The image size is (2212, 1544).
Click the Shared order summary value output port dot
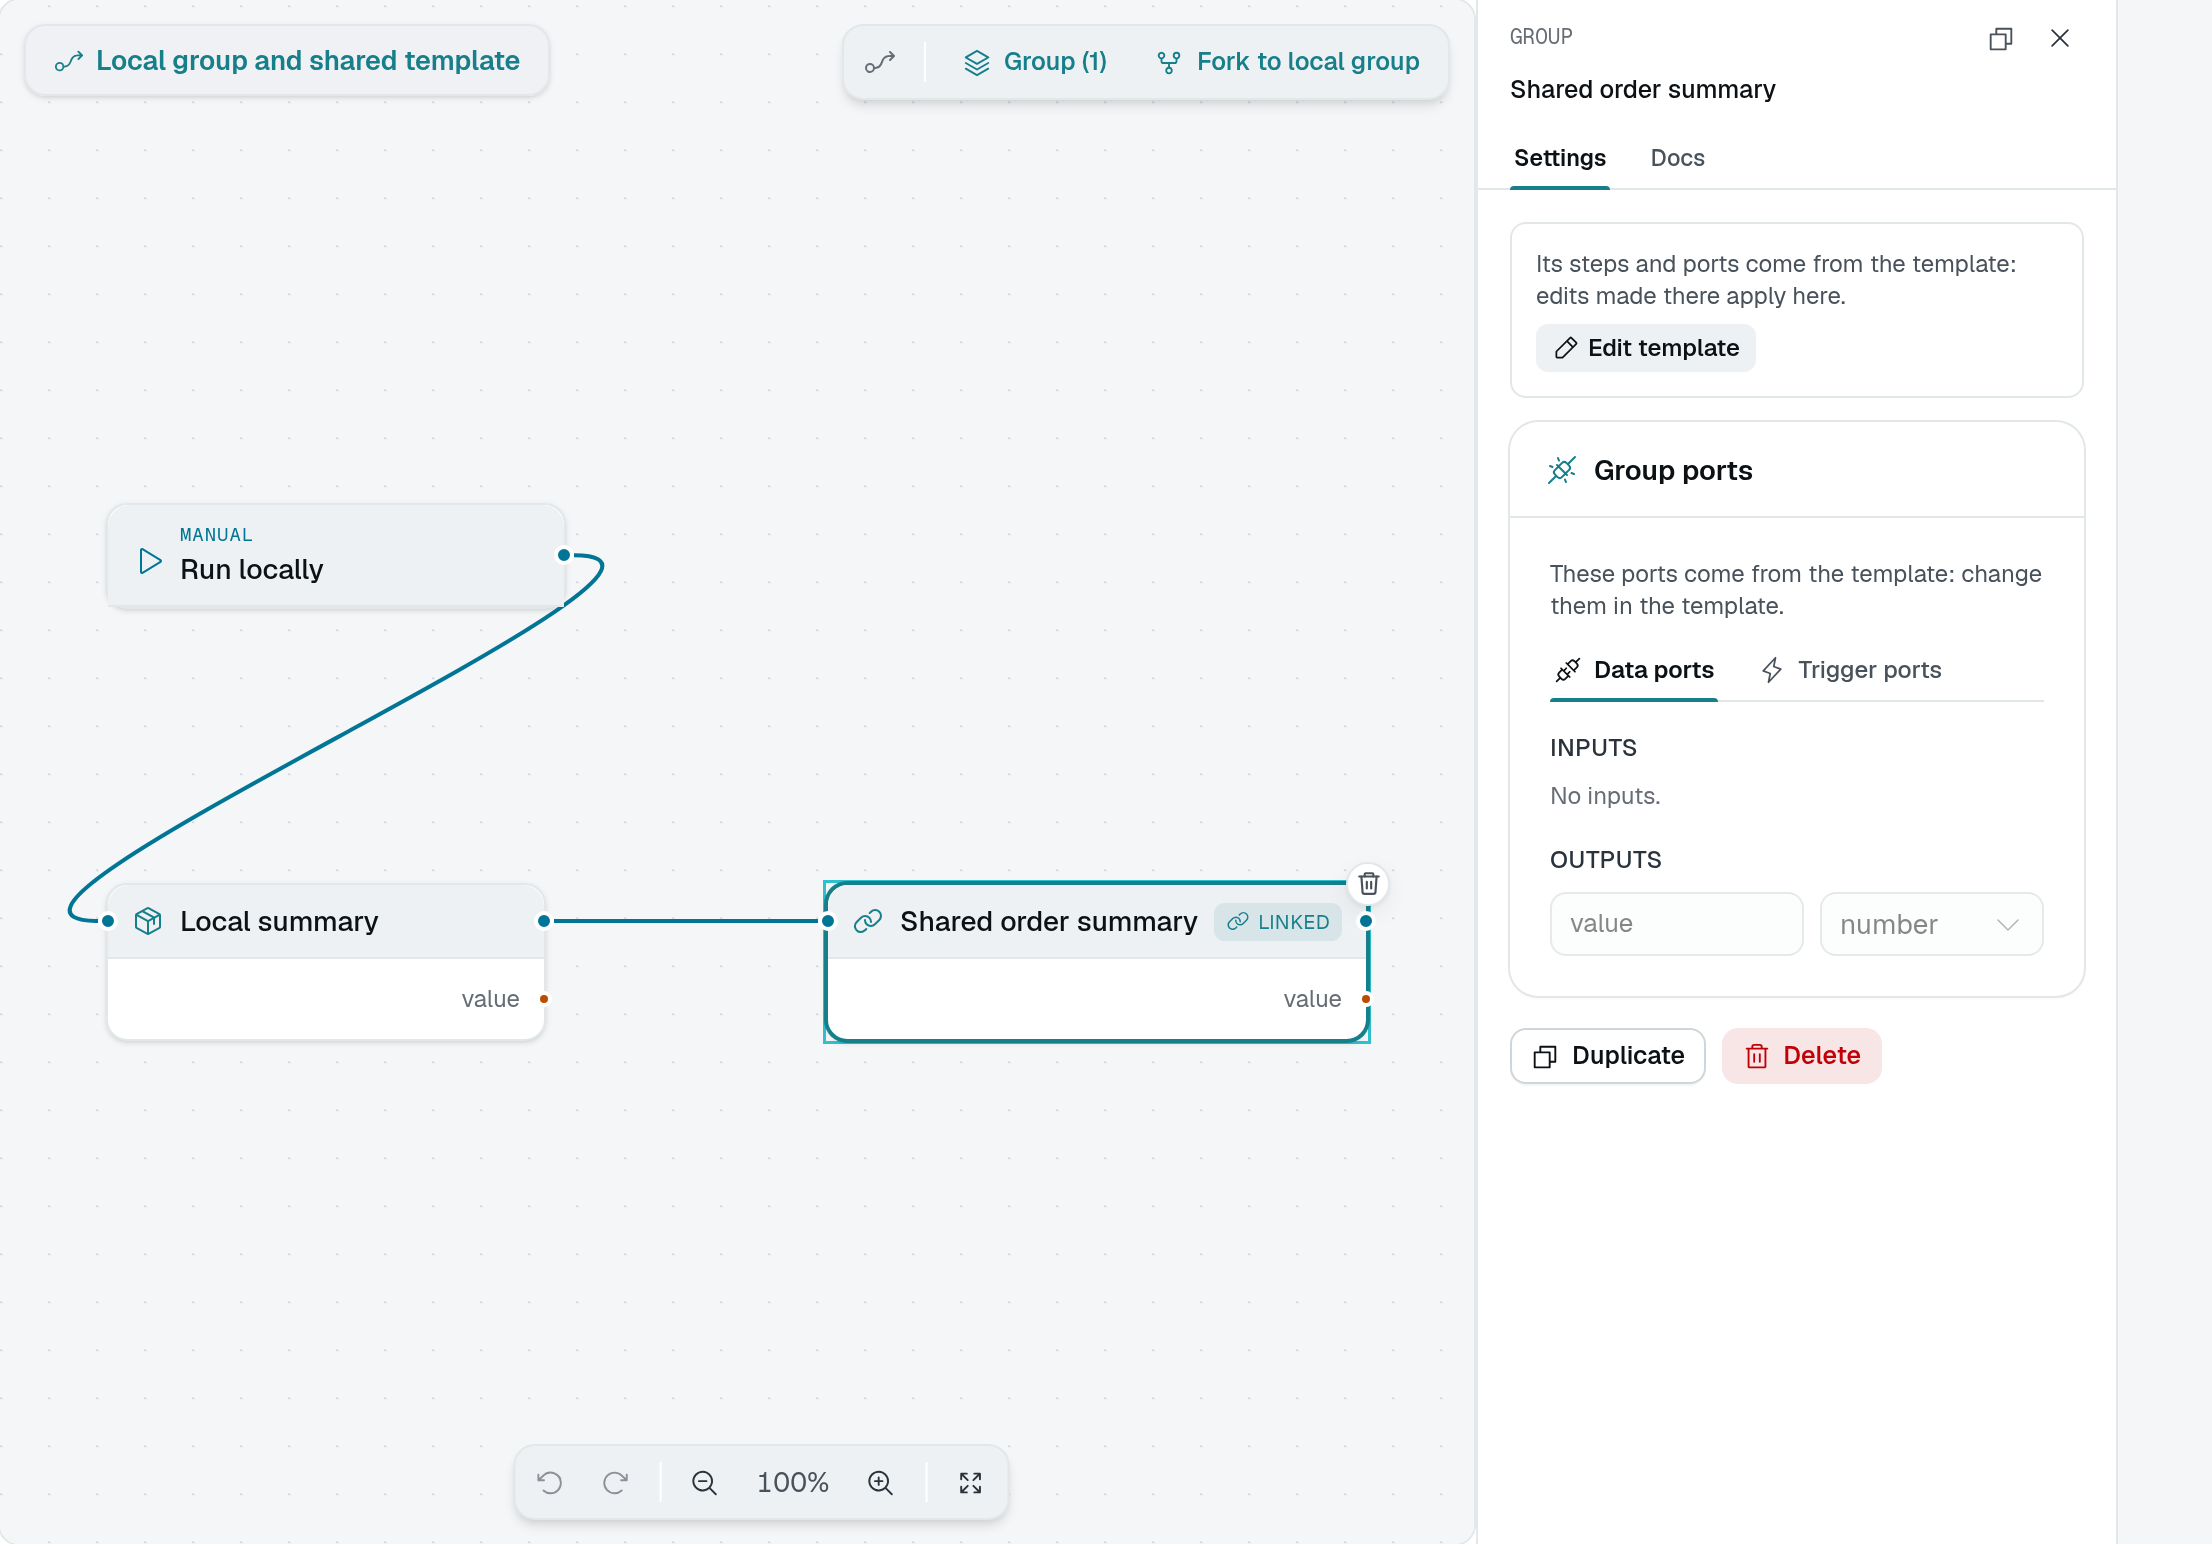pos(1366,999)
